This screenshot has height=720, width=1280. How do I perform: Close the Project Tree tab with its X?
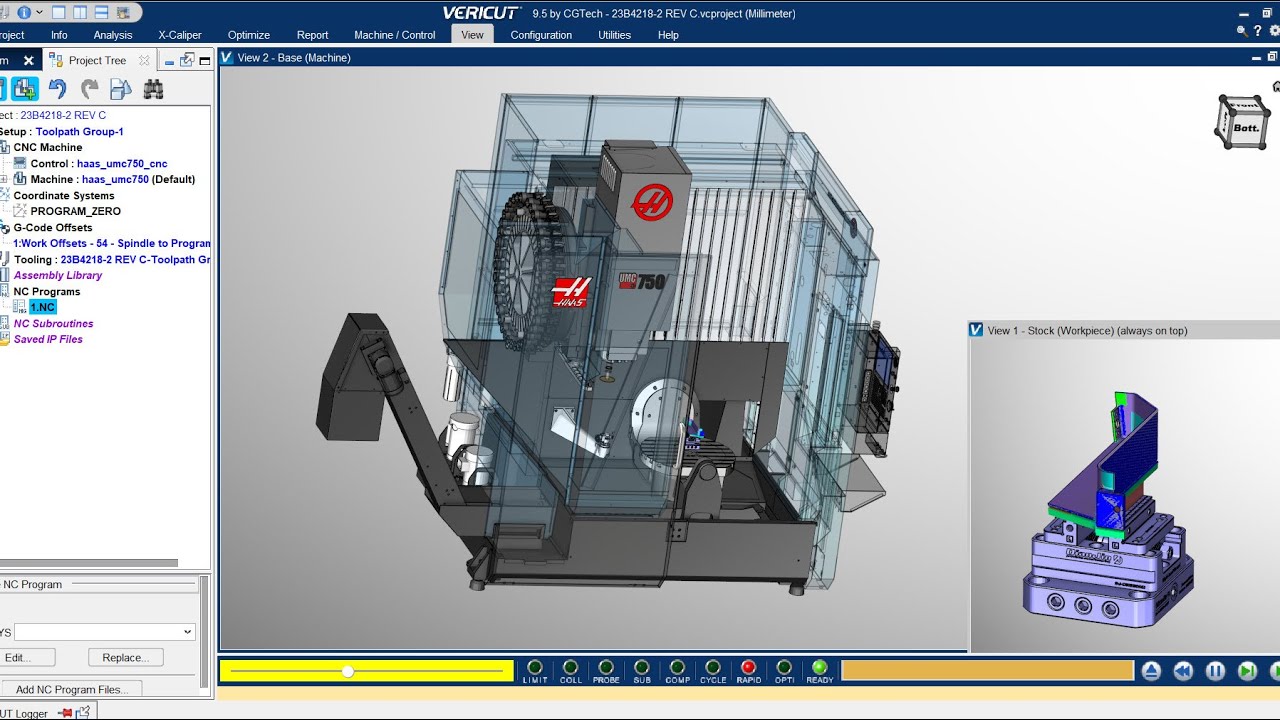pyautogui.click(x=144, y=60)
